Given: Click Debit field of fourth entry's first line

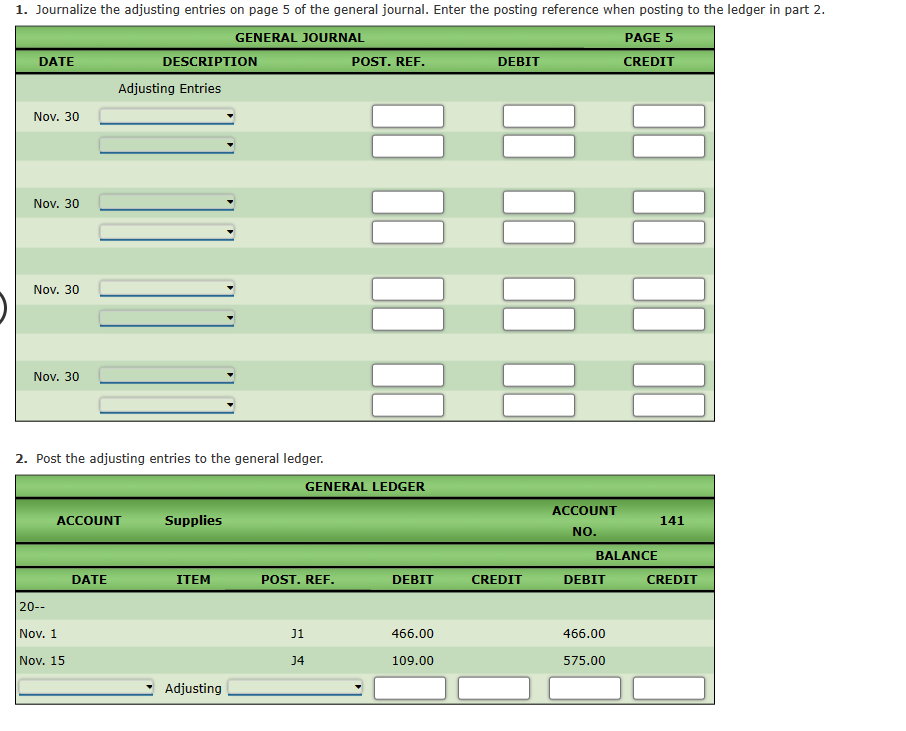Looking at the screenshot, I should coord(539,375).
